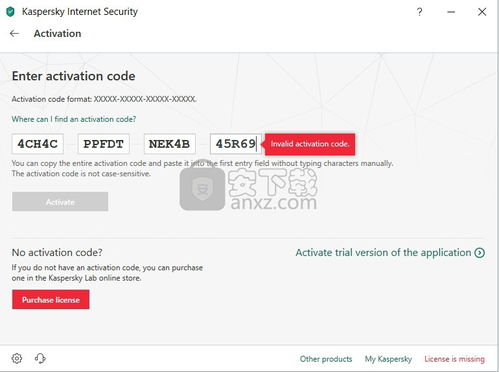
Task: Minimize the Kaspersky window
Action: coord(451,12)
